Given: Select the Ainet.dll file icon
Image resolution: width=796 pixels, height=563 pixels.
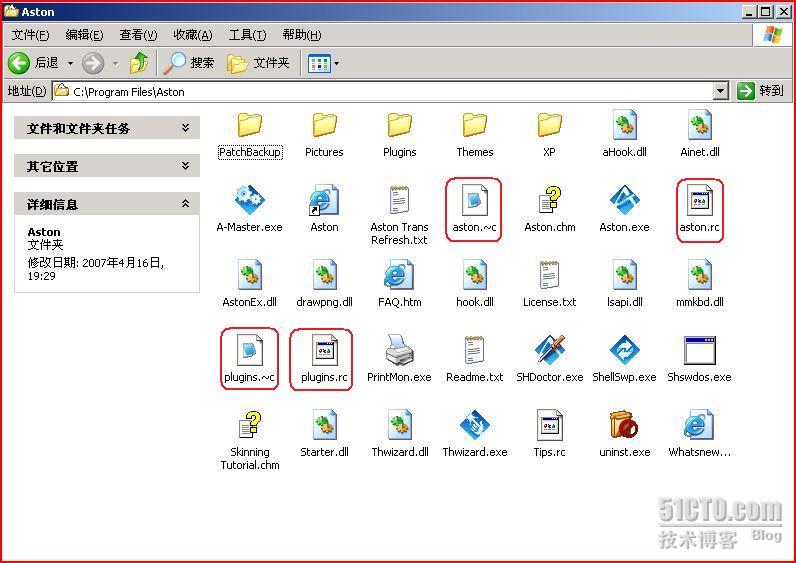Looking at the screenshot, I should click(x=700, y=125).
